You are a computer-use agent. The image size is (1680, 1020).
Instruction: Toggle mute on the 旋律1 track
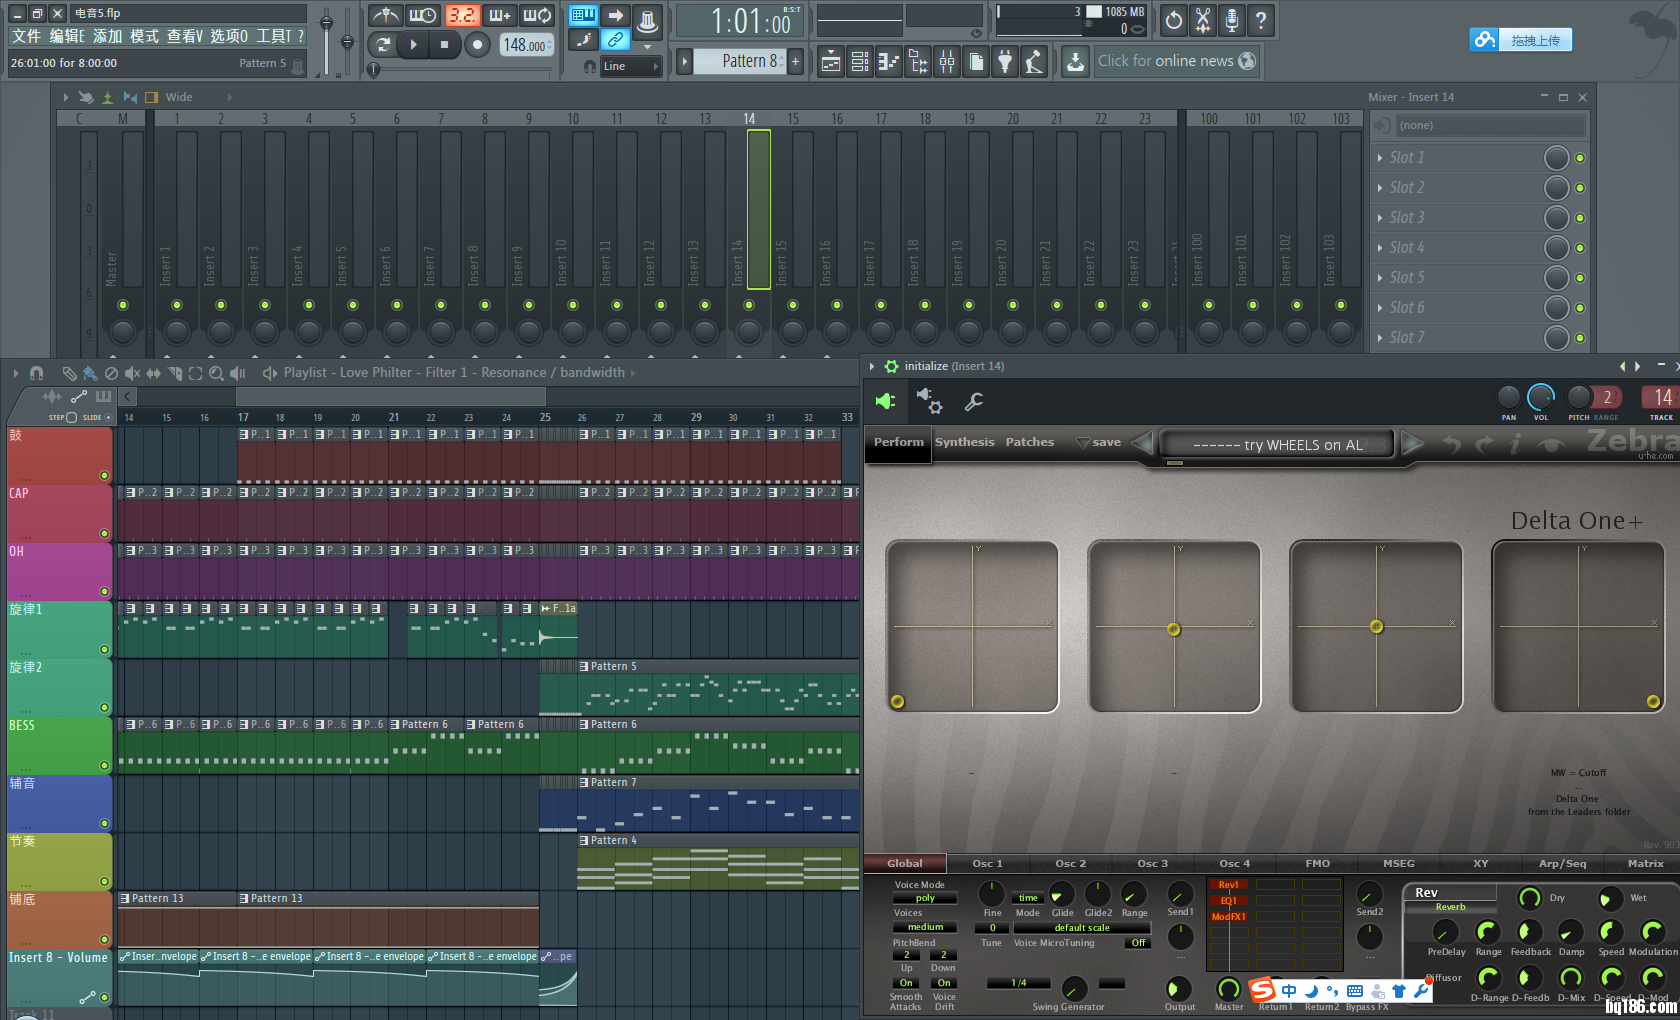pyautogui.click(x=104, y=650)
